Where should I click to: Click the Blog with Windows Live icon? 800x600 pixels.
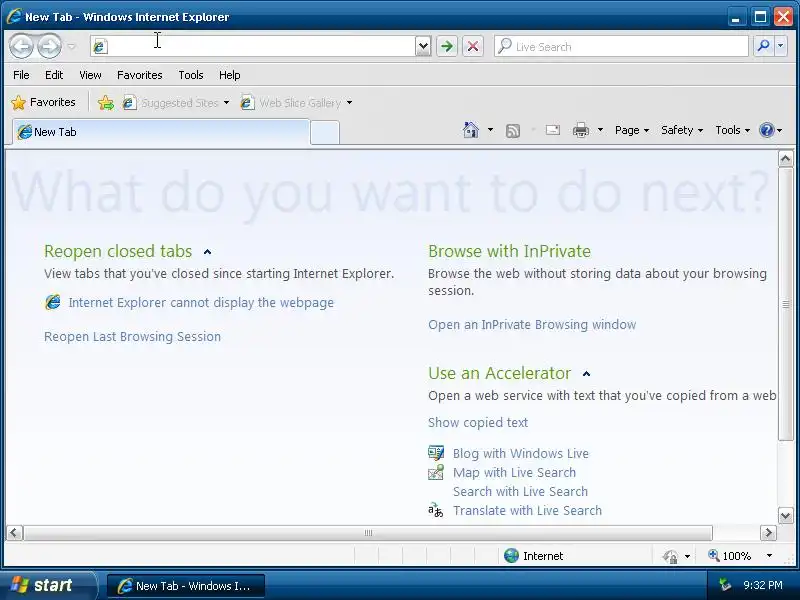[436, 453]
